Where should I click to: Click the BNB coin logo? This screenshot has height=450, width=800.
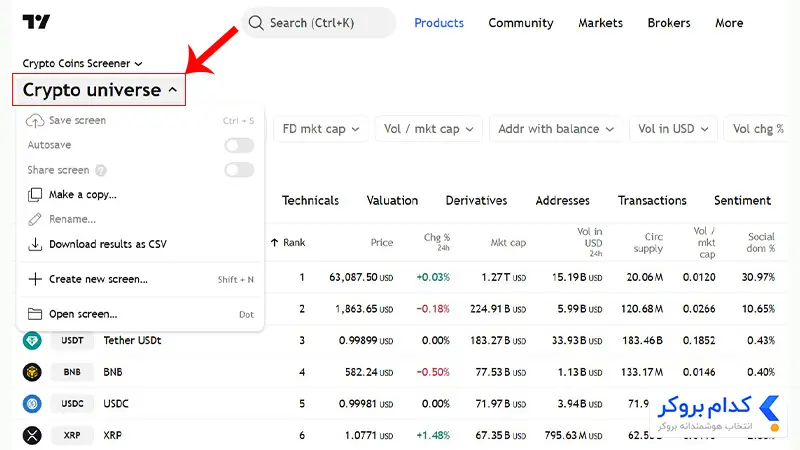[x=32, y=372]
